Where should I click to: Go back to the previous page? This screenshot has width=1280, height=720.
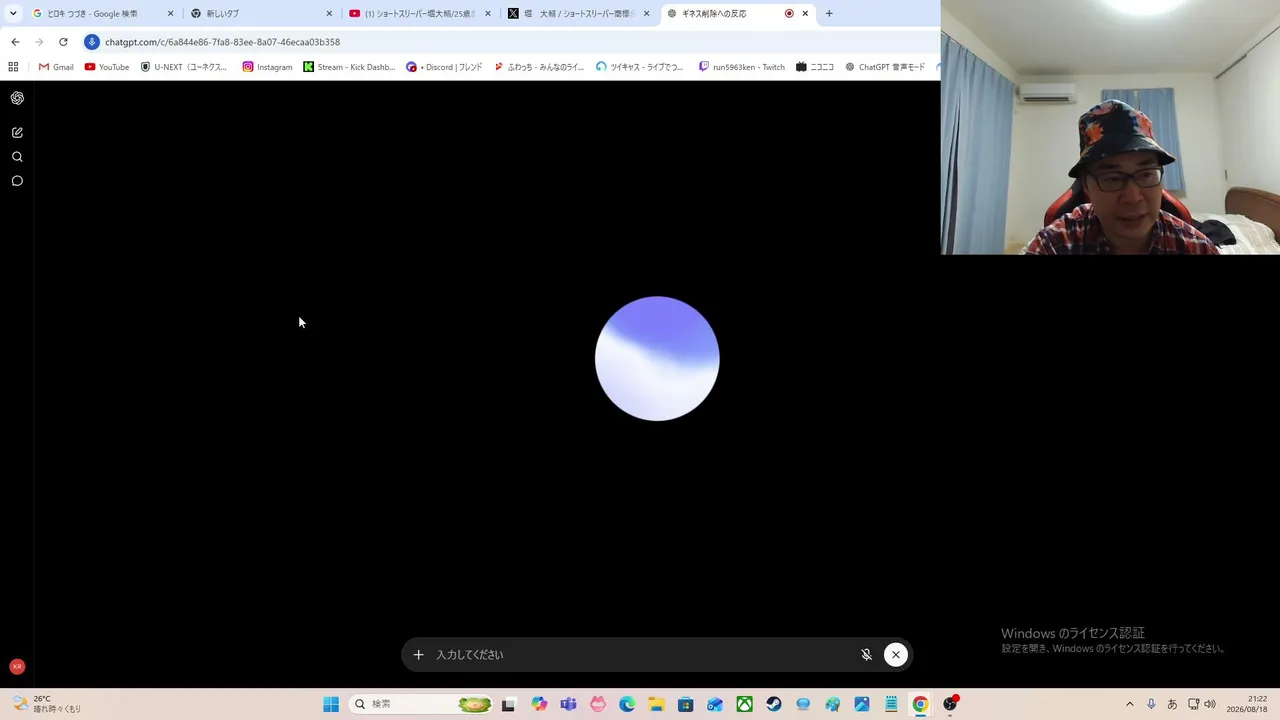(x=15, y=42)
